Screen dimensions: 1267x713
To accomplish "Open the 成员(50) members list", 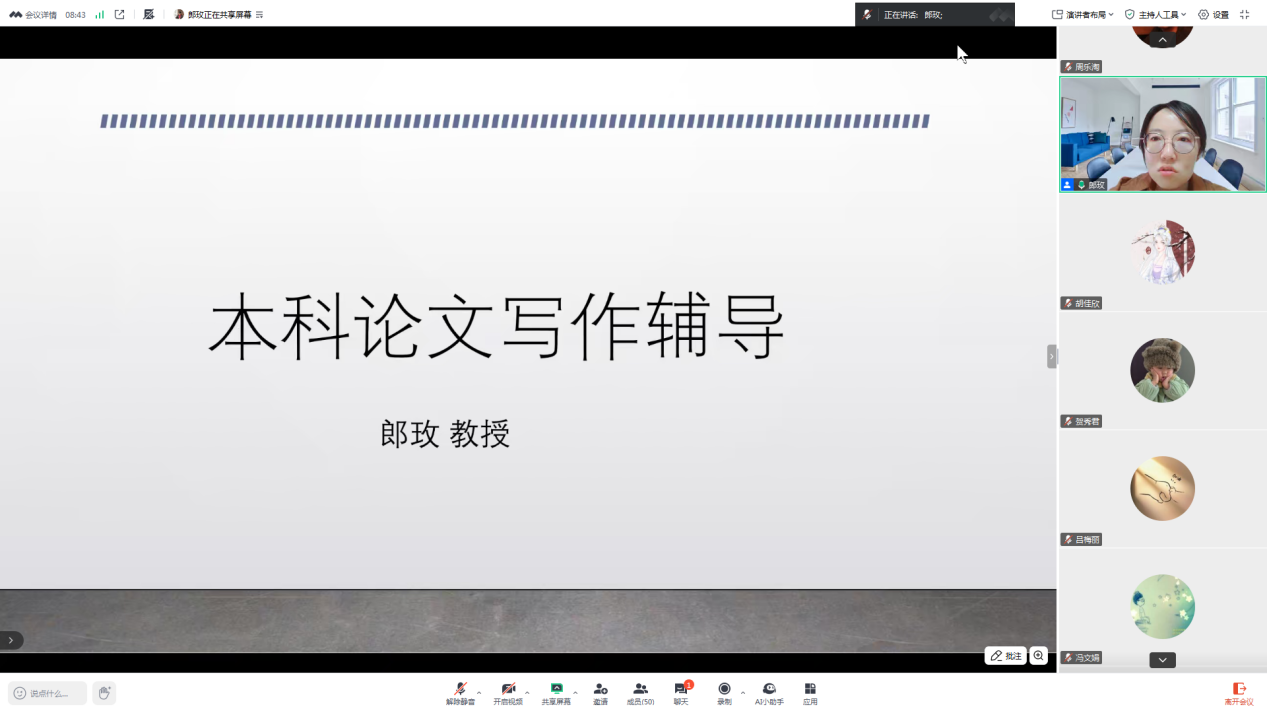I will click(x=640, y=693).
